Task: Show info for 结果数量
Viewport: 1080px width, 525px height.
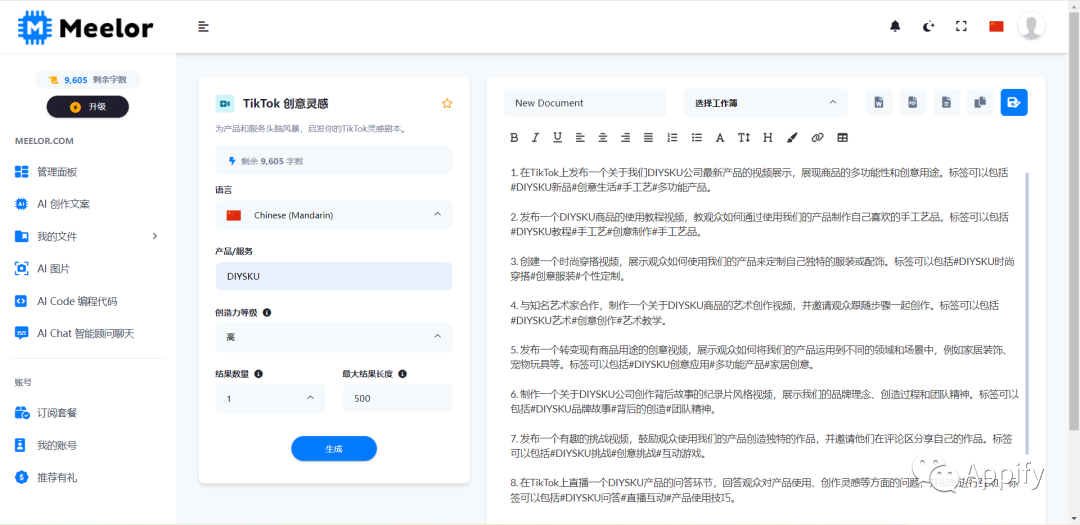Action: pyautogui.click(x=258, y=374)
